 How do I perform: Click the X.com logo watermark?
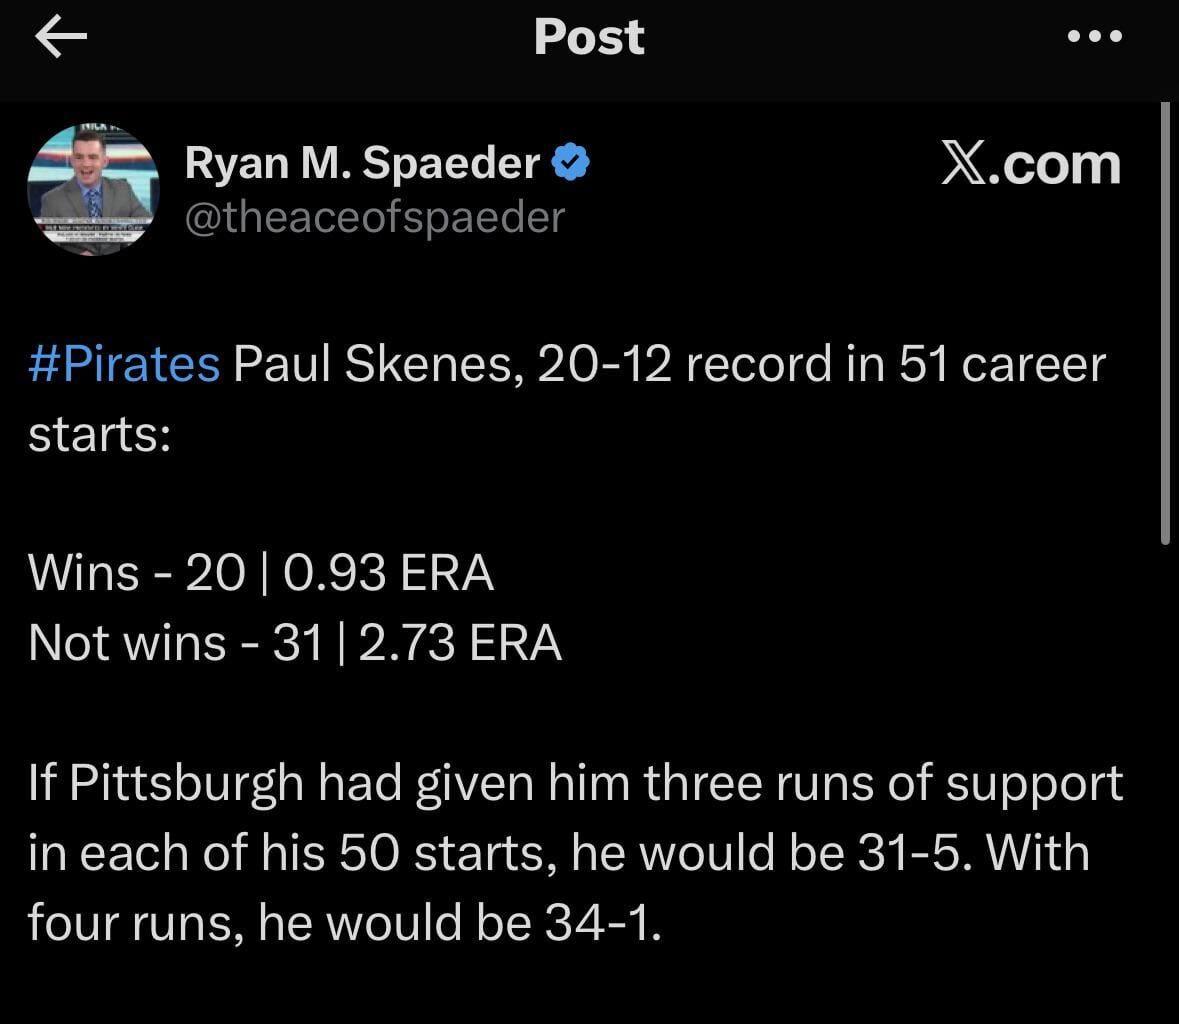(1030, 165)
